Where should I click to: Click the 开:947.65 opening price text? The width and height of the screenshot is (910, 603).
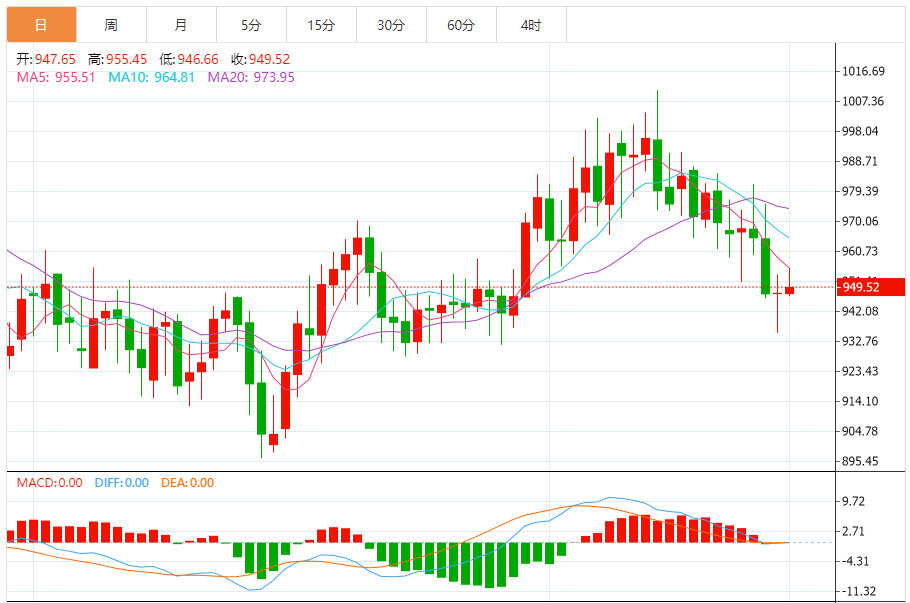(x=46, y=59)
